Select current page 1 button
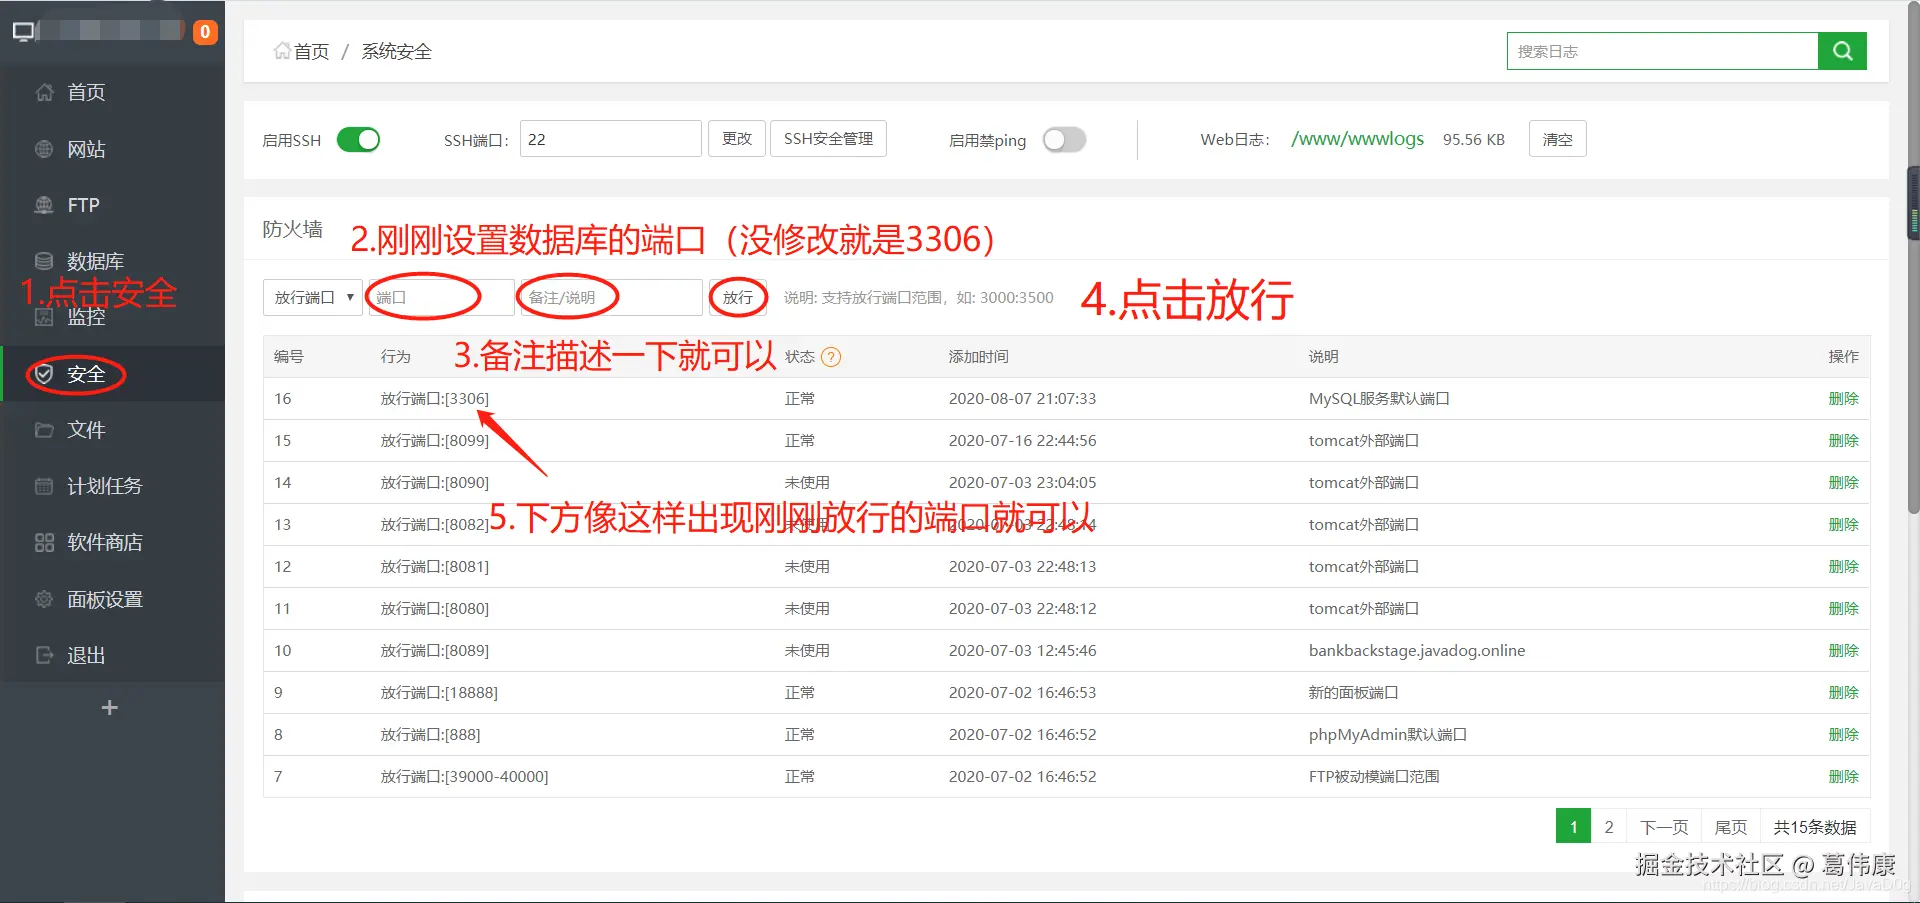 (1573, 827)
